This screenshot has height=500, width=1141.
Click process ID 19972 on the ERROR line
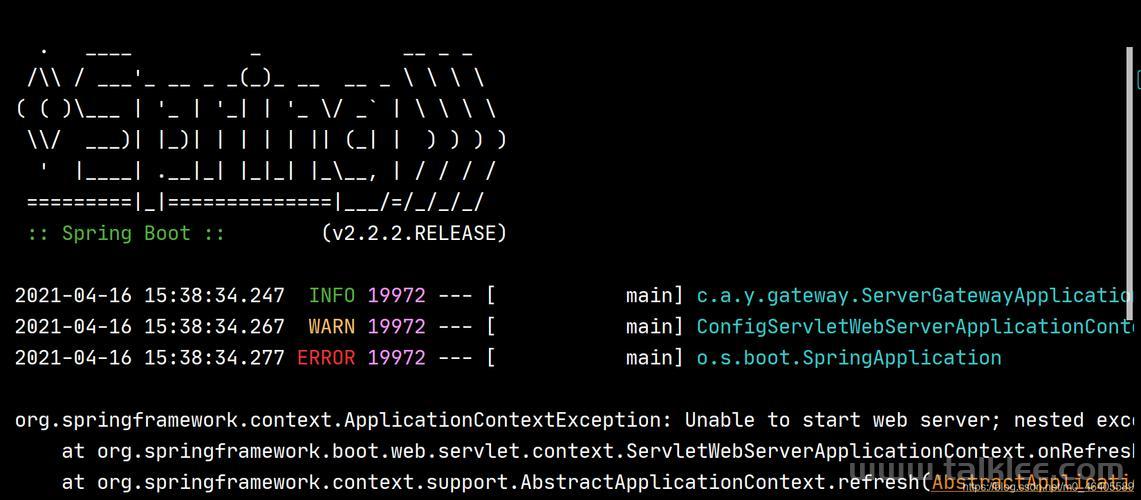[x=396, y=358]
